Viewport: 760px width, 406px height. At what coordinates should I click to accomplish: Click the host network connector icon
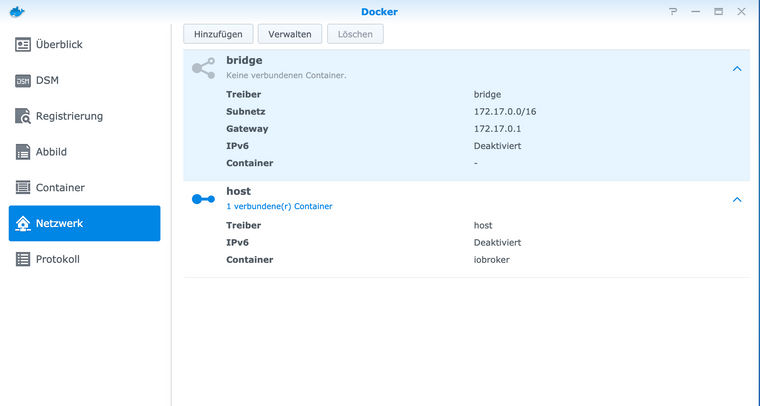click(204, 199)
